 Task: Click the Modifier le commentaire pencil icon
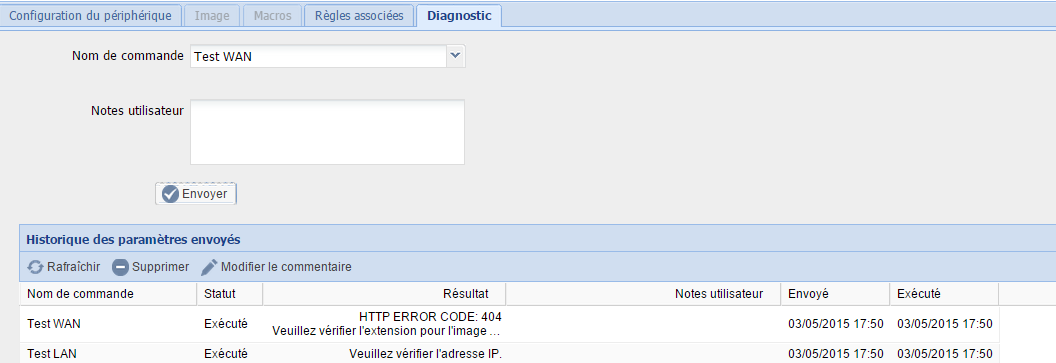(209, 267)
